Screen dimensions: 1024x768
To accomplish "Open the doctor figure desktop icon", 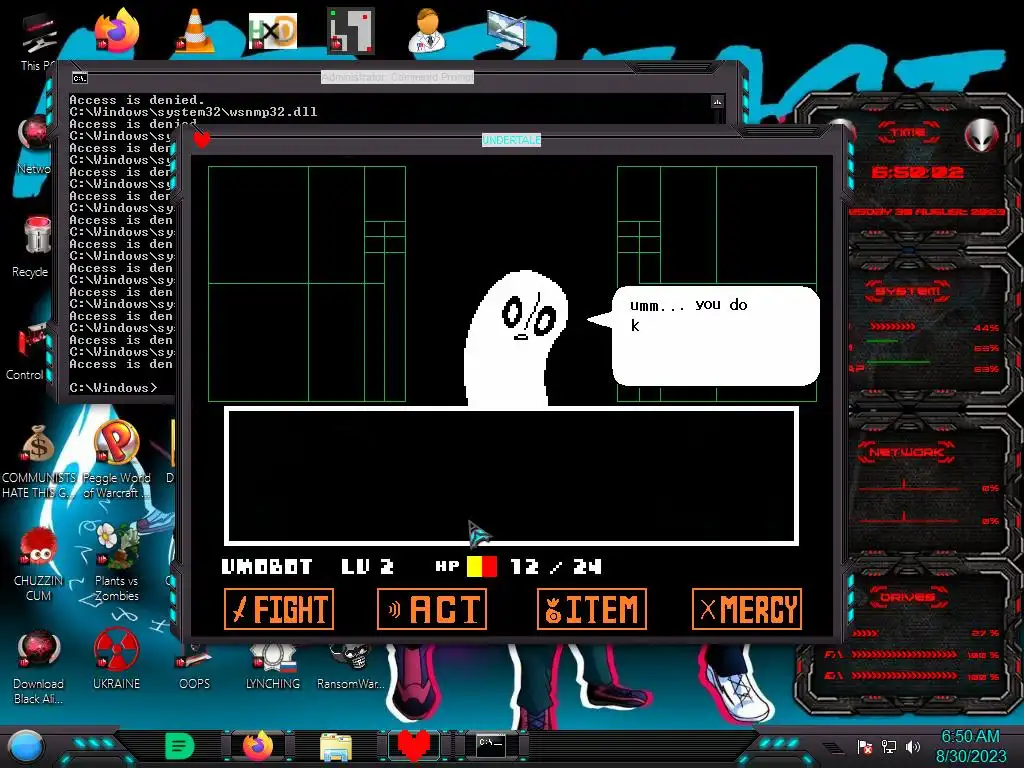I will 427,30.
